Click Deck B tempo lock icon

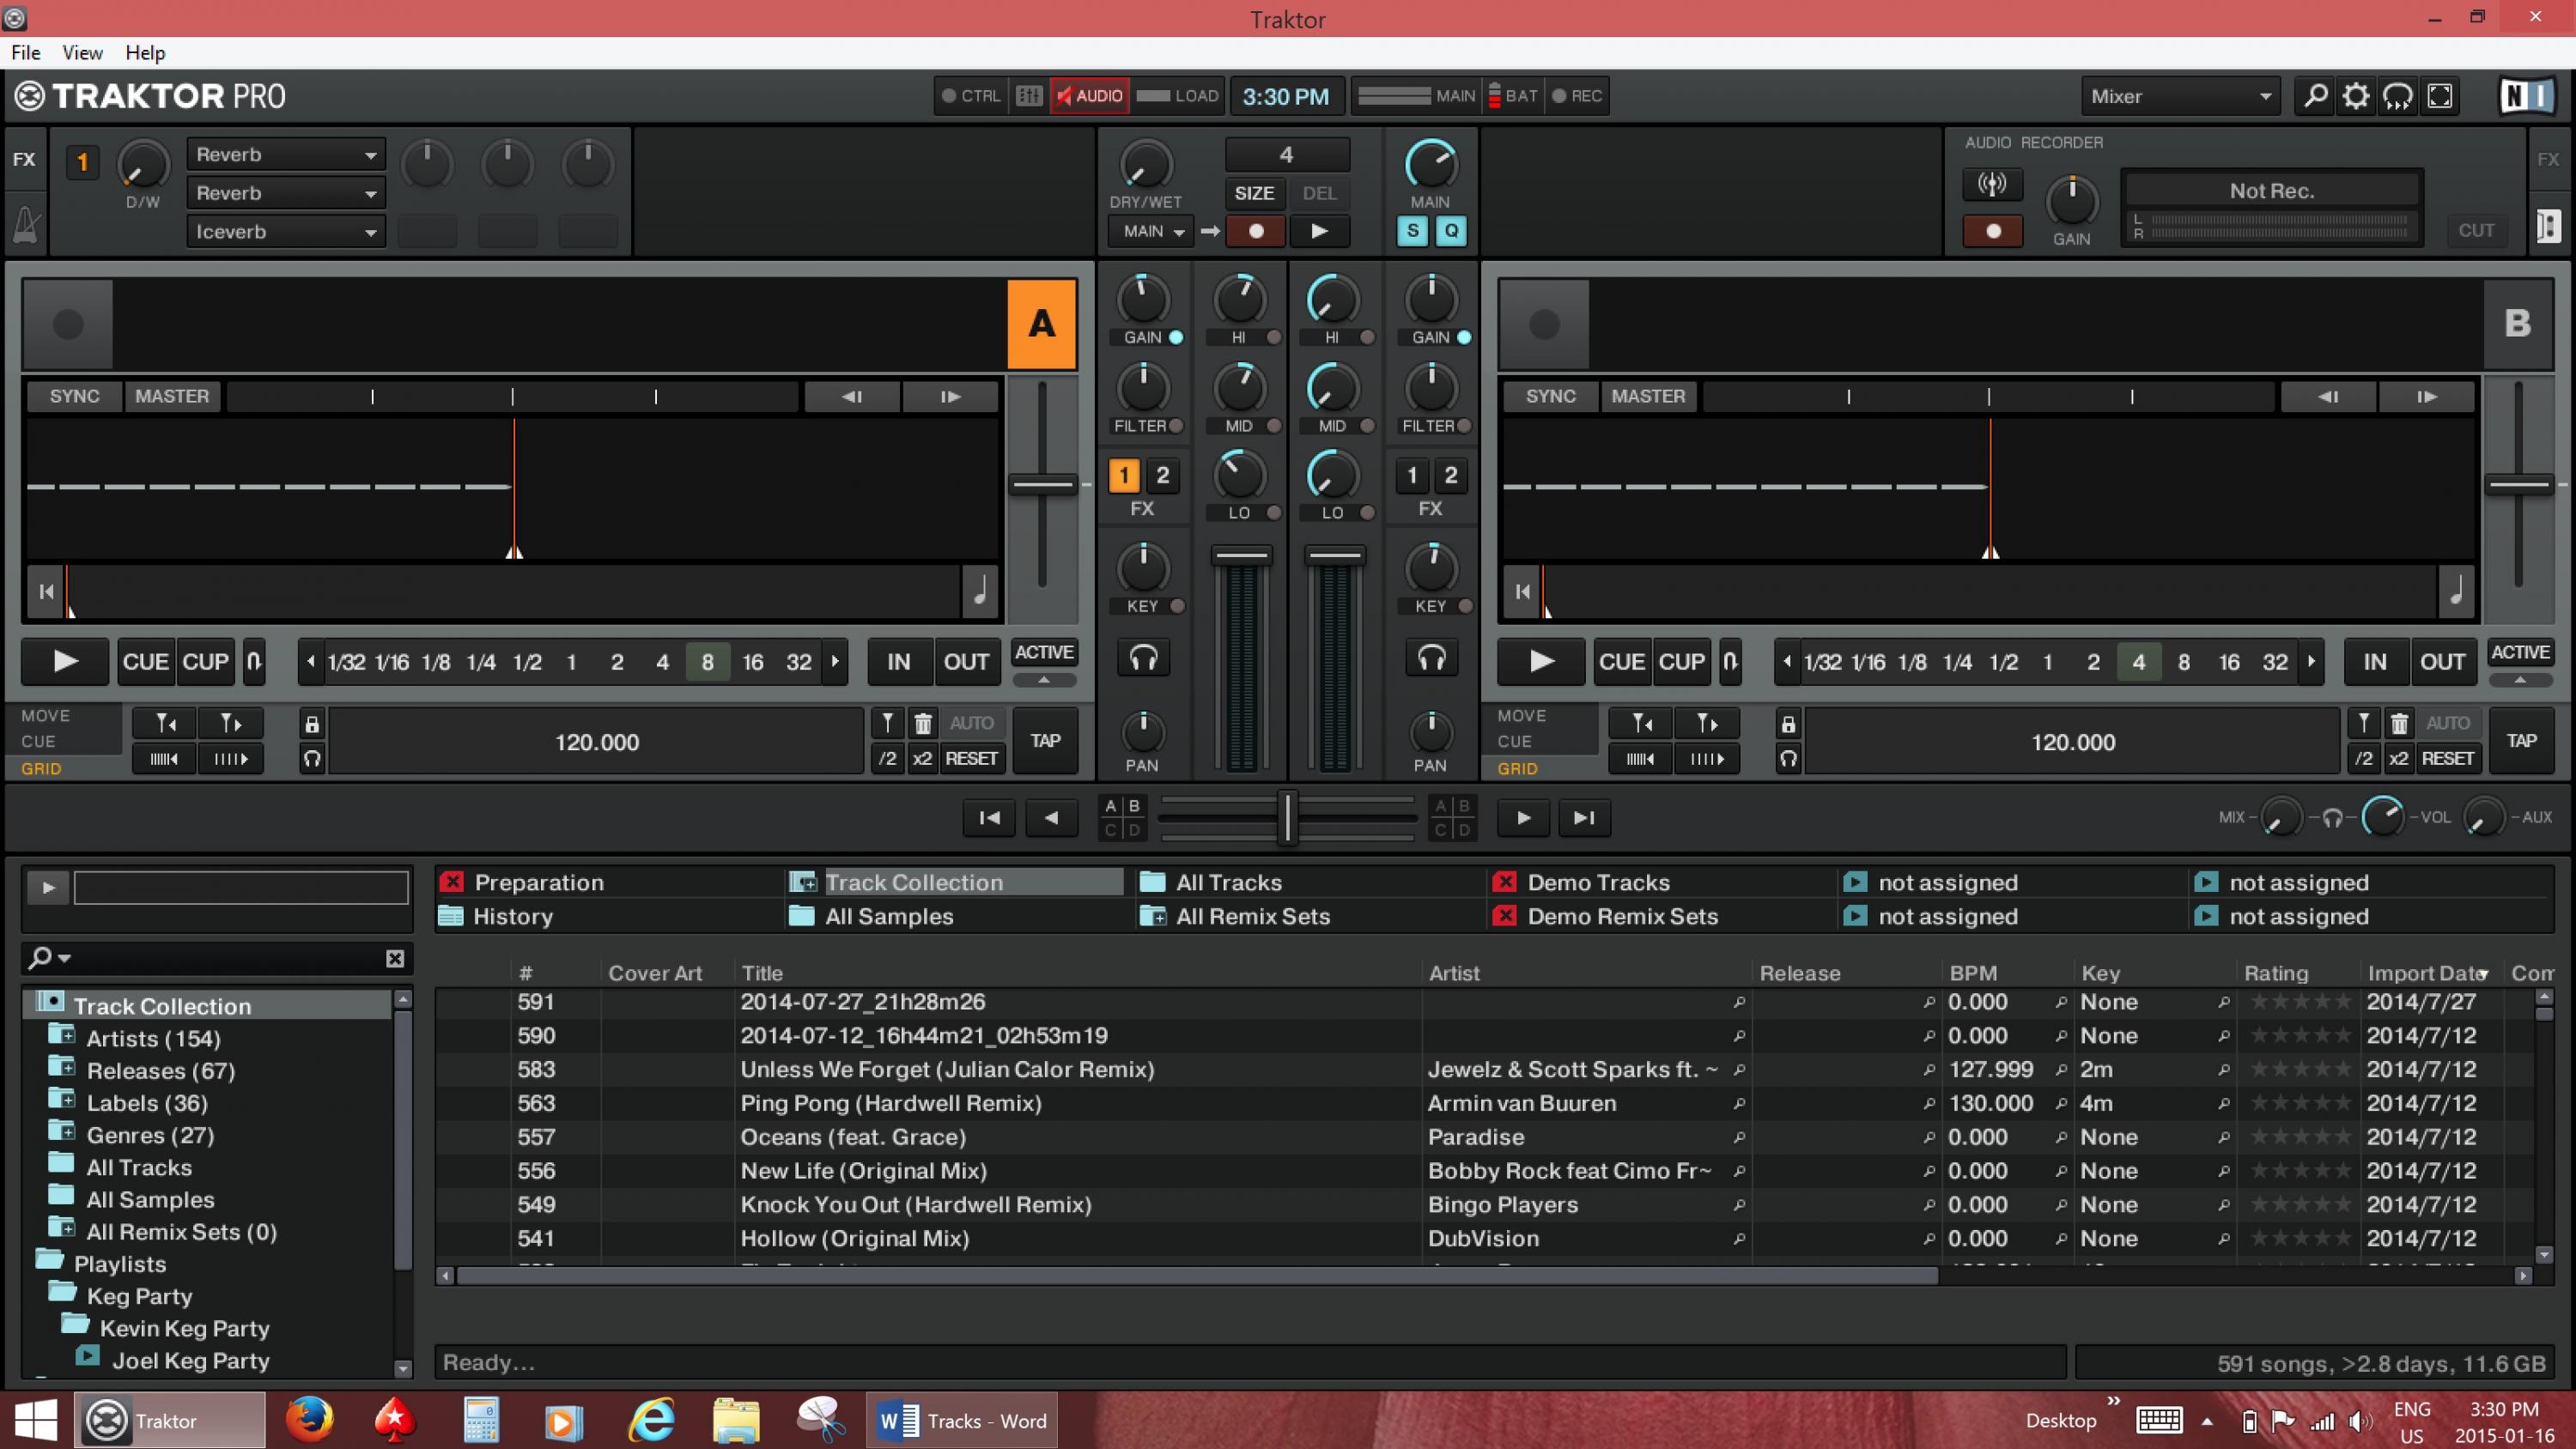[x=1788, y=724]
